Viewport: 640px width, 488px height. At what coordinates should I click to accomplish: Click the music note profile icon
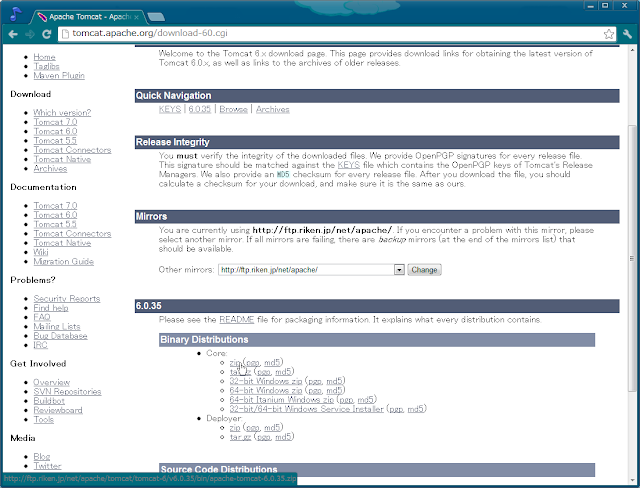(x=16, y=14)
